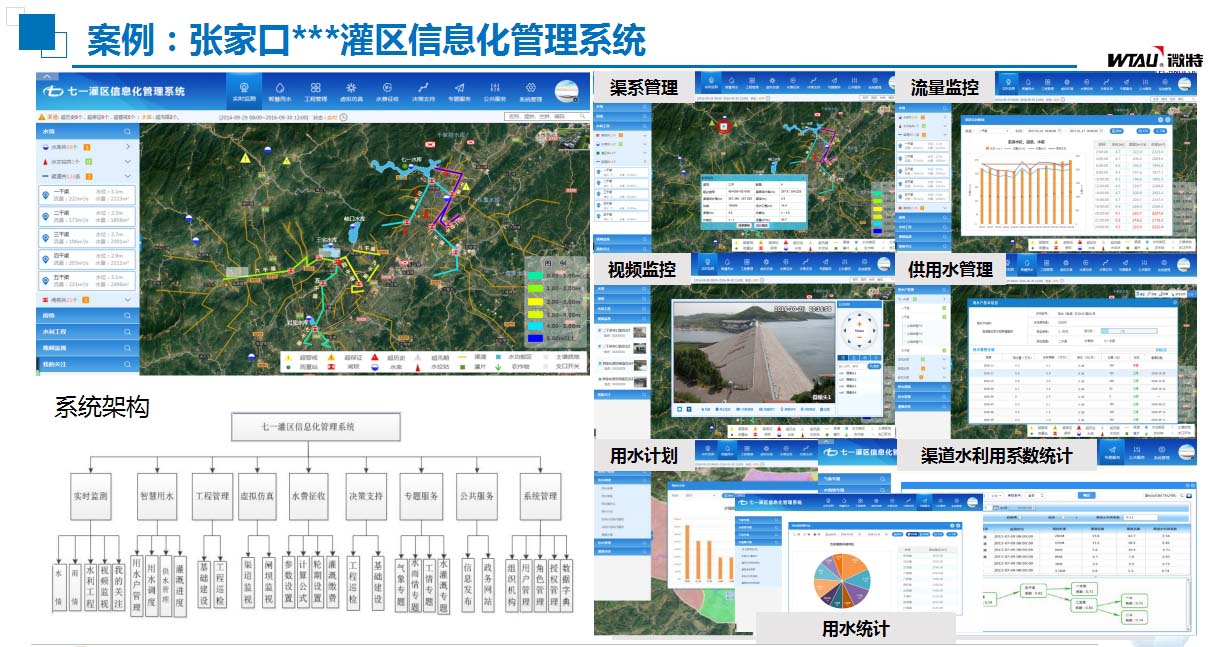Collapse the 水文站 list chevron
This screenshot has height=647, width=1218.
[127, 161]
